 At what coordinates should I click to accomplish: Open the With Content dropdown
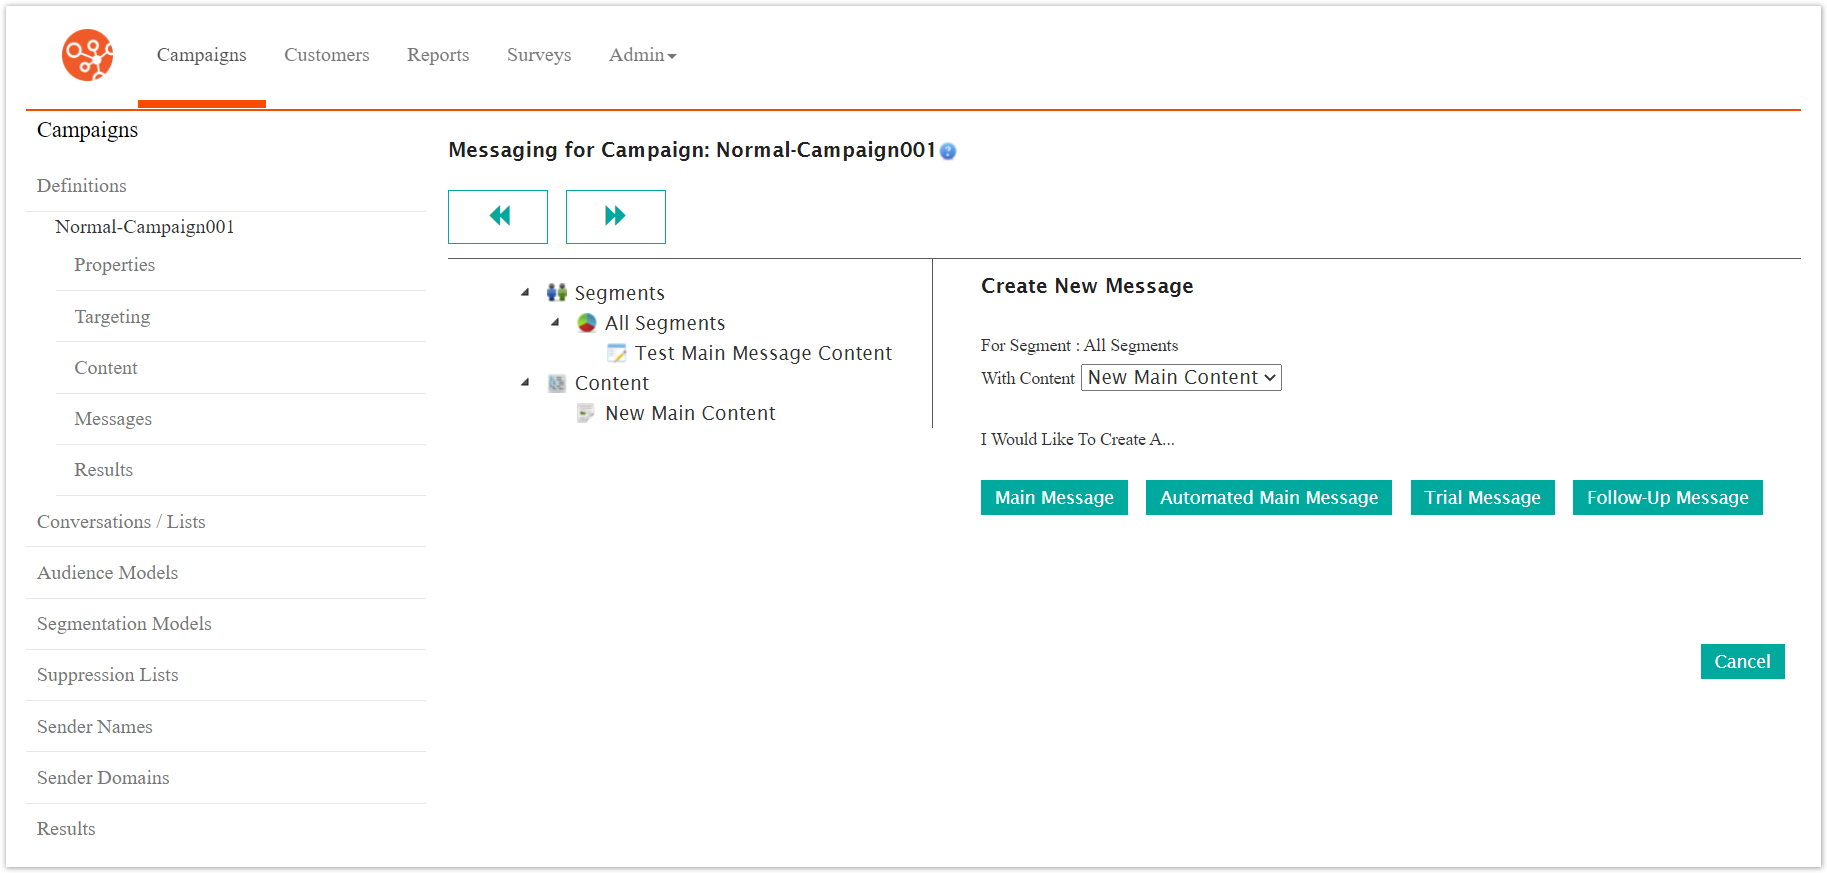pyautogui.click(x=1180, y=377)
